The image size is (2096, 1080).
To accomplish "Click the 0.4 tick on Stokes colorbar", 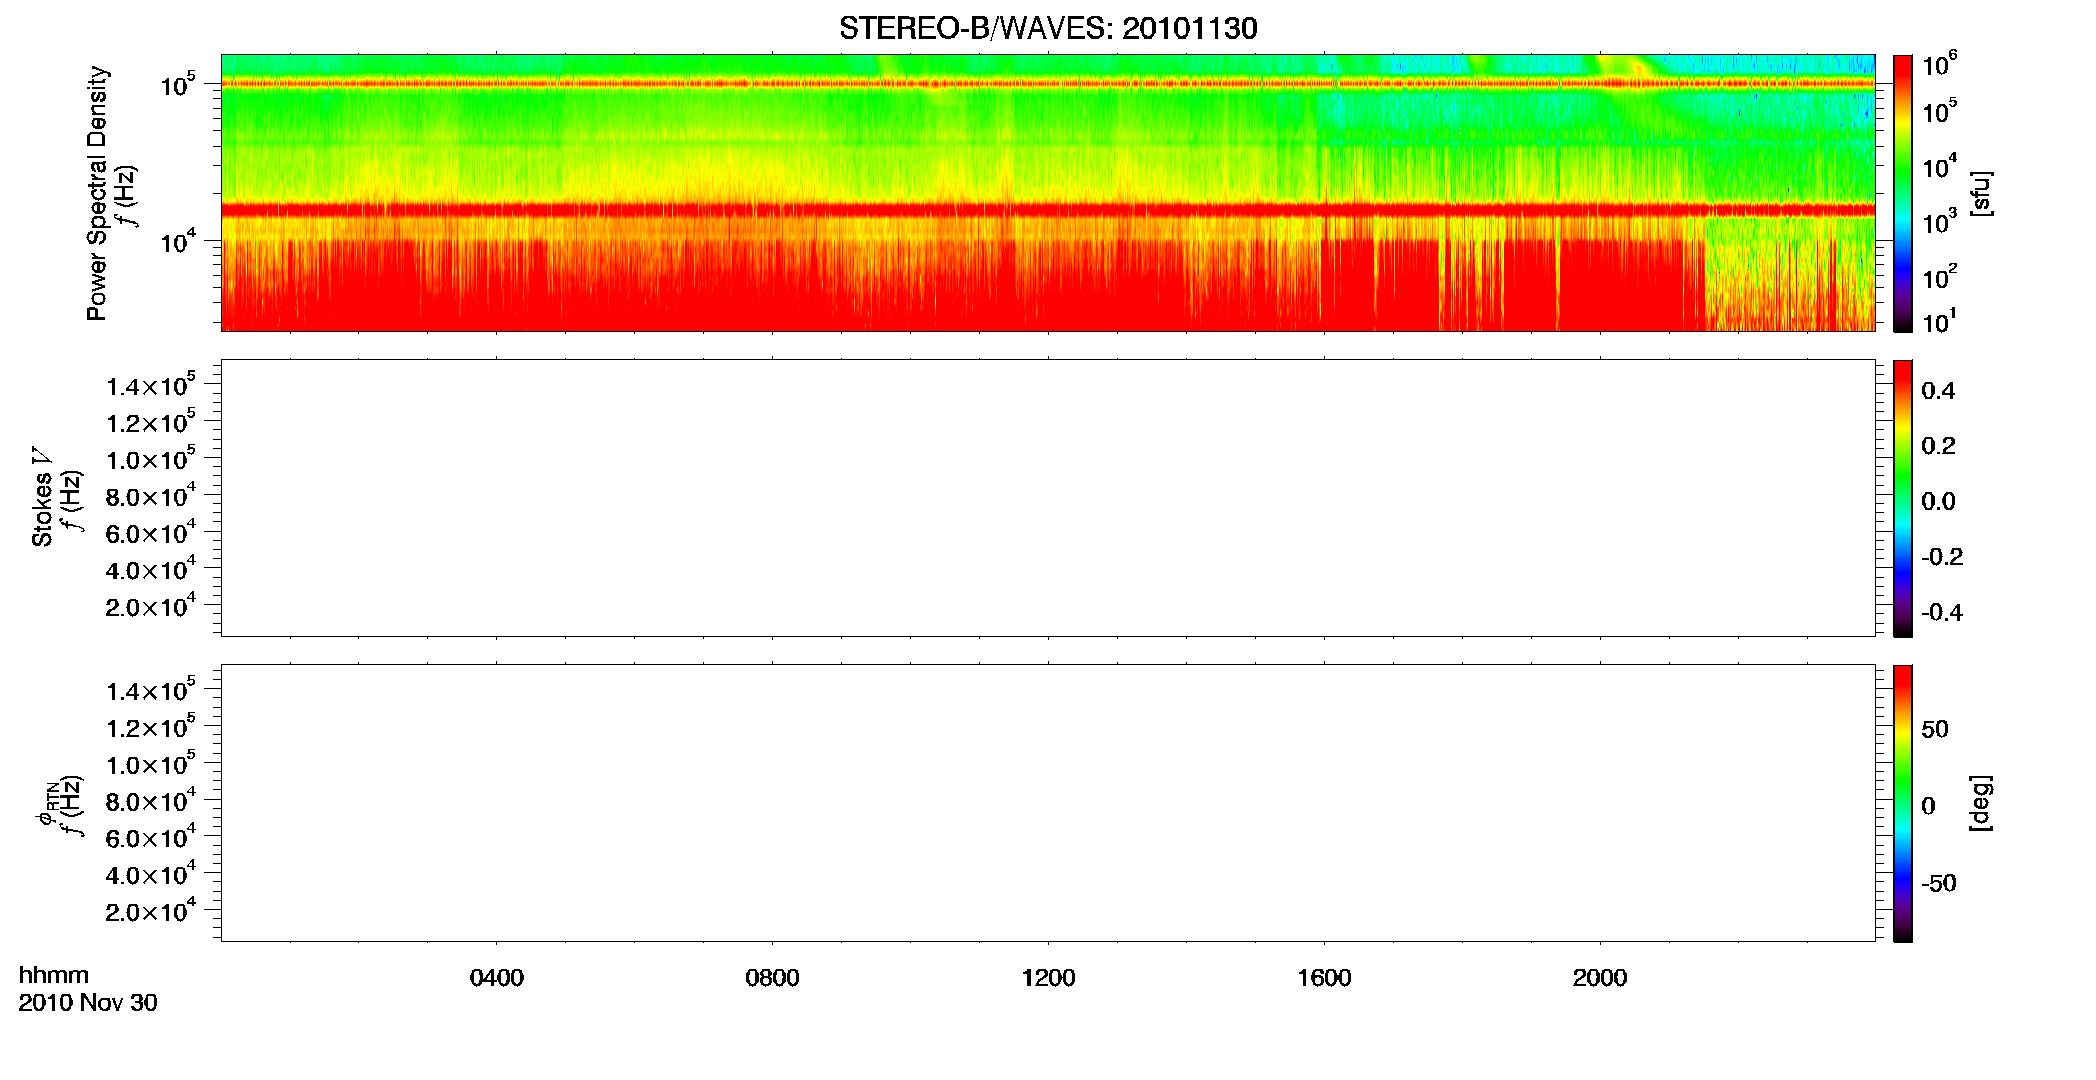I will click(x=1938, y=391).
